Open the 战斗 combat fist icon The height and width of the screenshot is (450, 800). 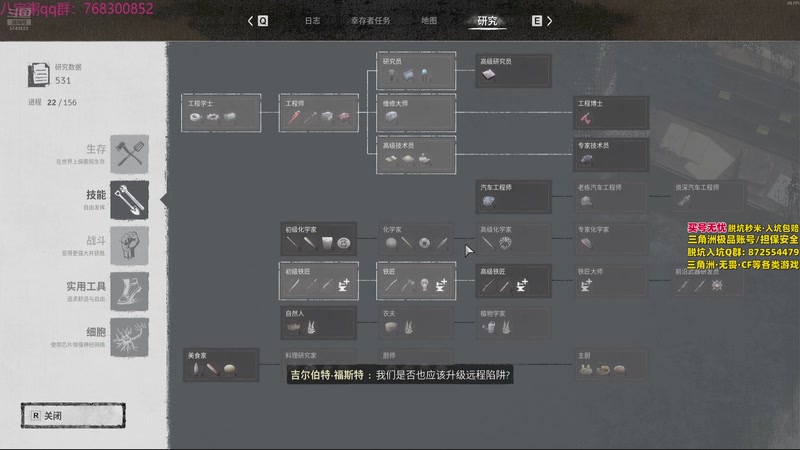coord(130,246)
